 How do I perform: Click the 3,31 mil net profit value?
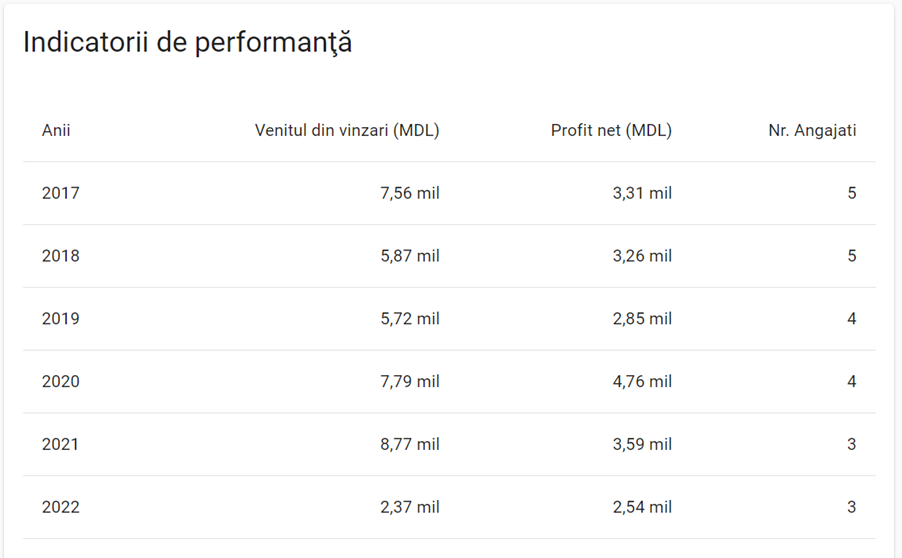point(642,193)
